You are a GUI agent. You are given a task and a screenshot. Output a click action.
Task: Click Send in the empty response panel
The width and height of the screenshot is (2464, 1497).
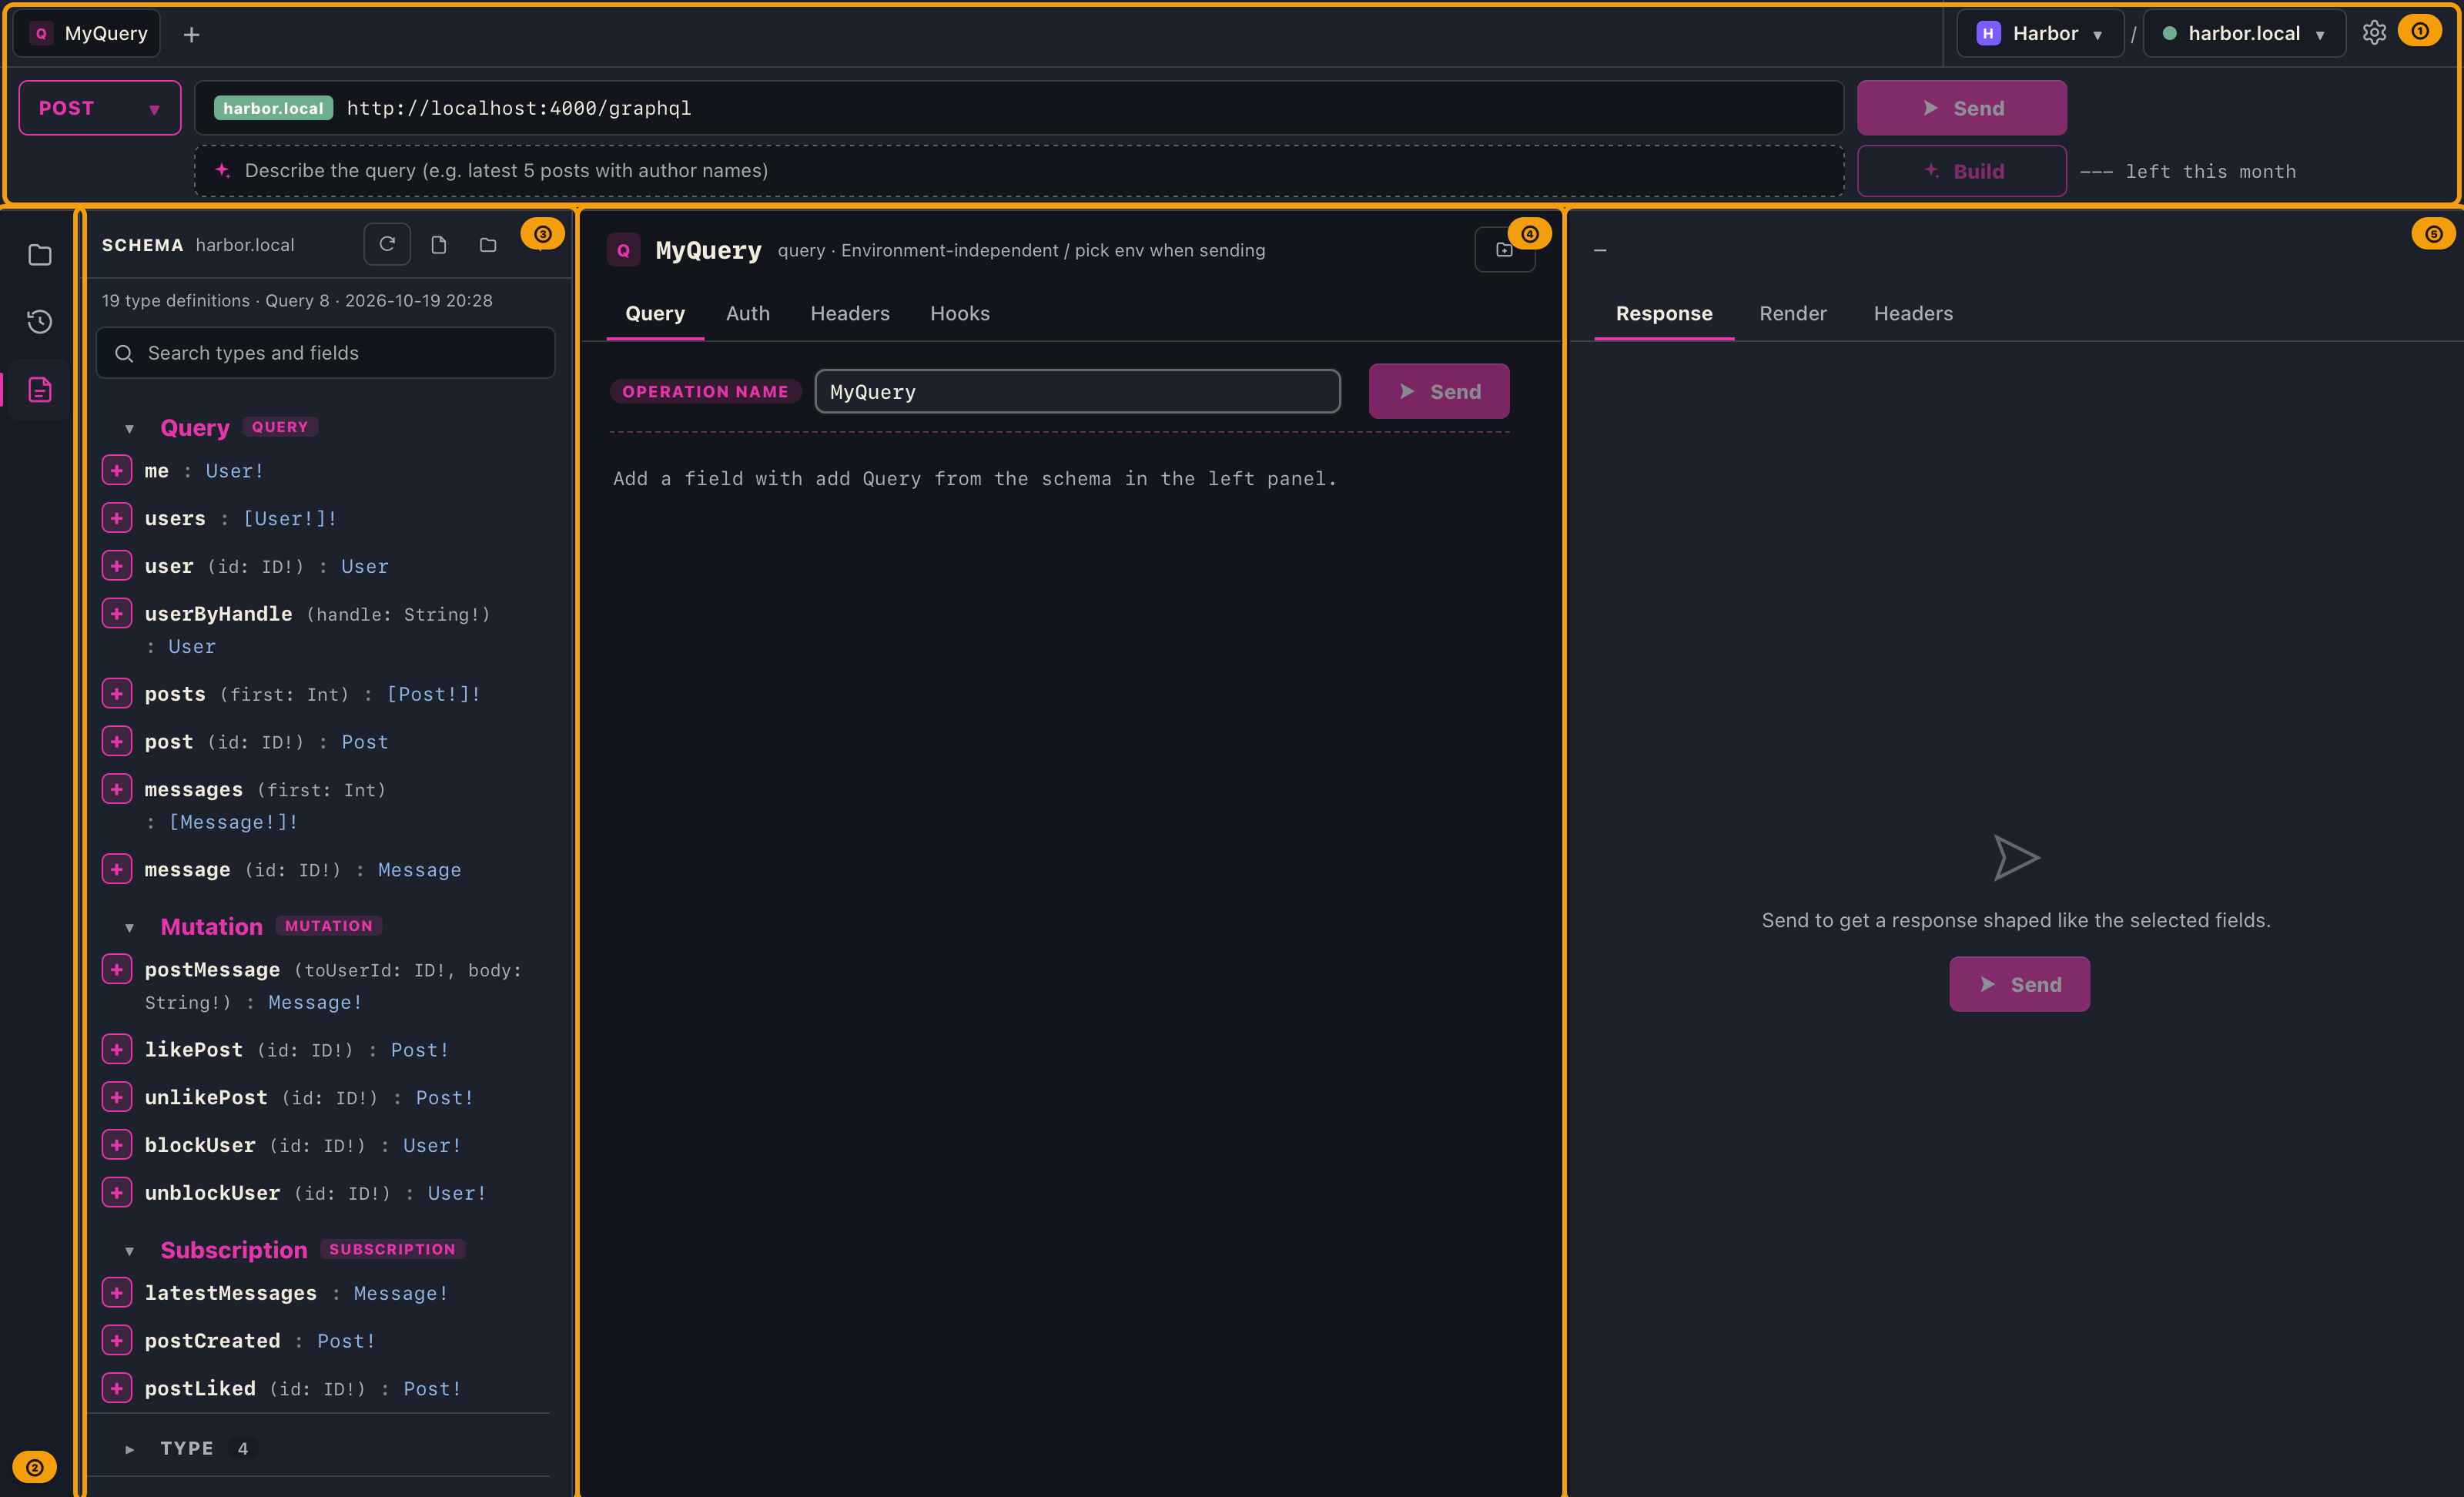coord(2019,984)
